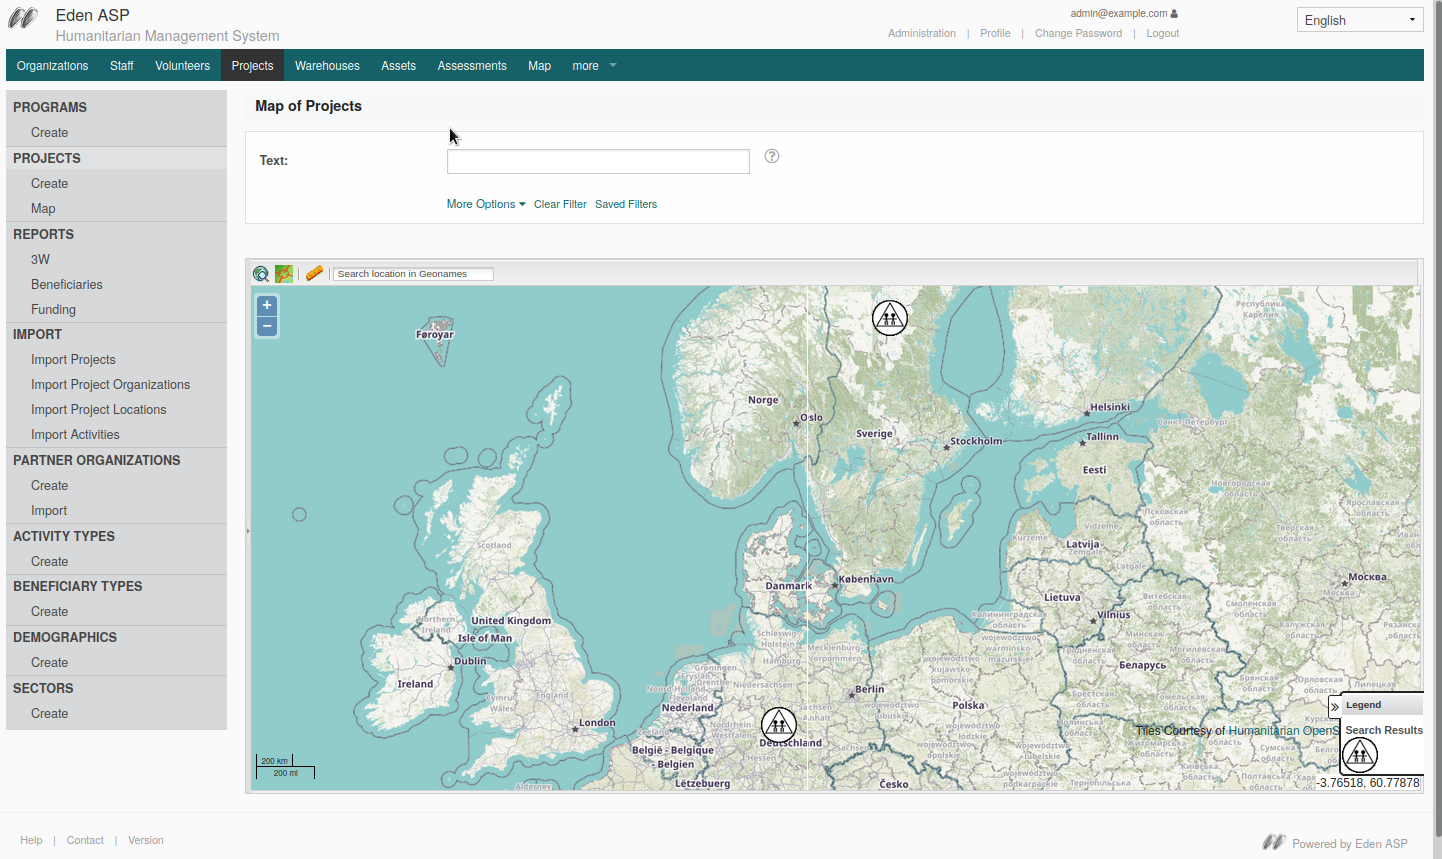Click the Eden ASP logo icon
This screenshot has height=859, width=1442.
point(23,19)
